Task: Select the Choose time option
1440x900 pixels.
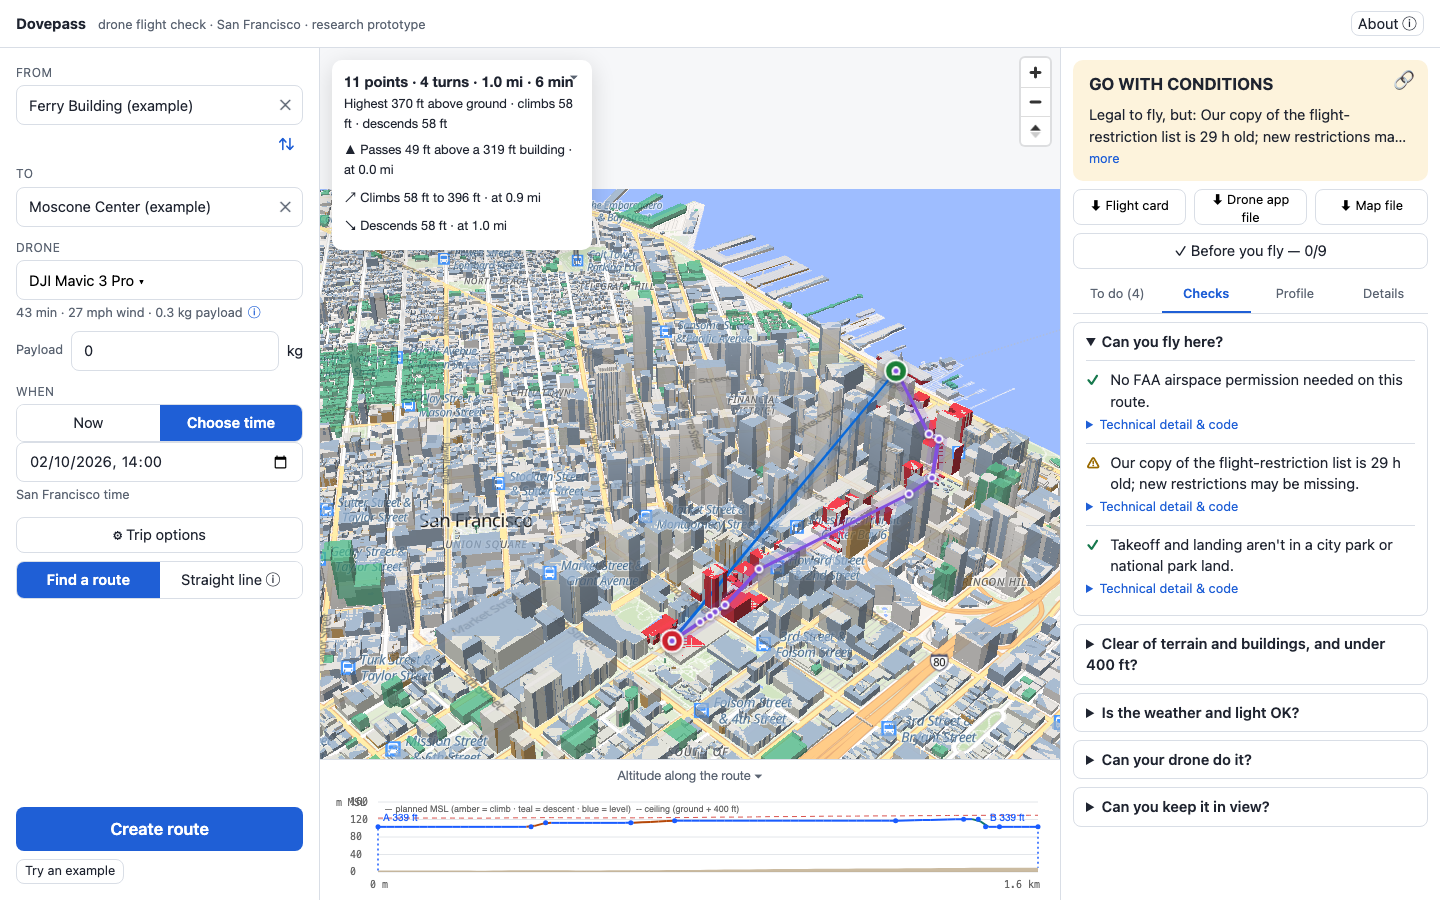Action: (231, 423)
